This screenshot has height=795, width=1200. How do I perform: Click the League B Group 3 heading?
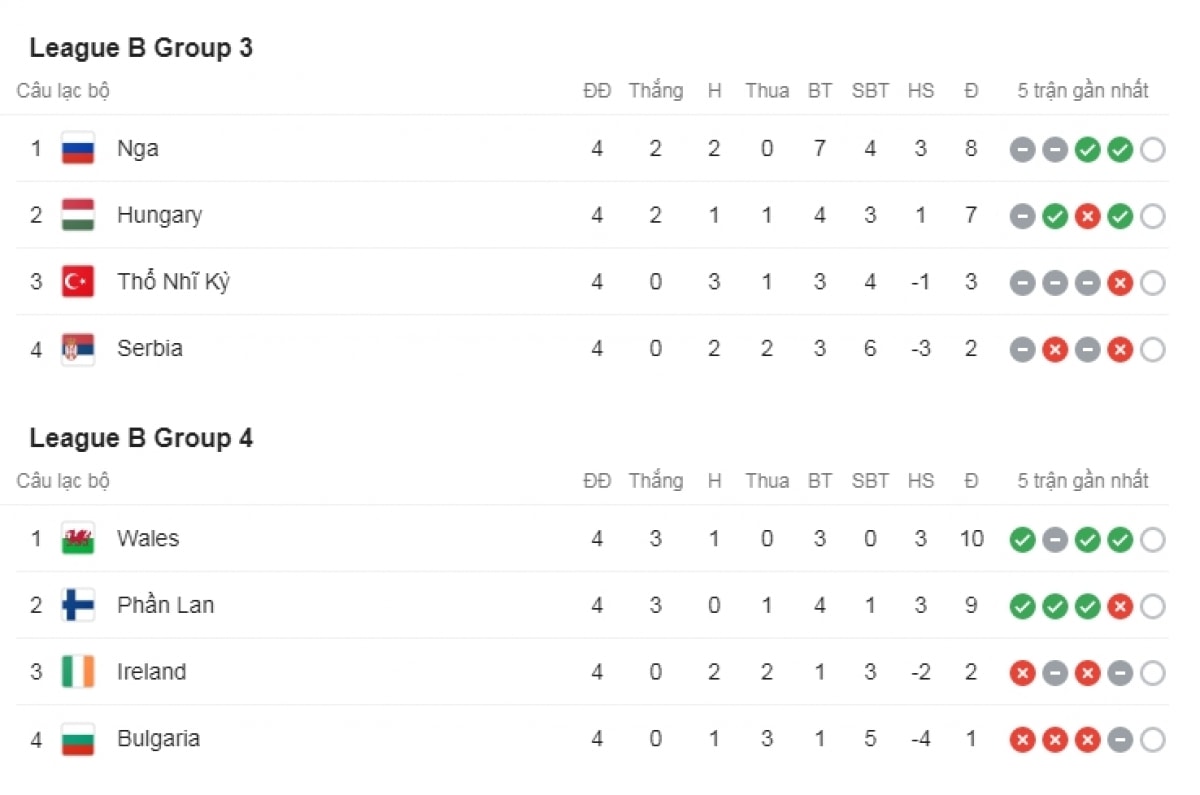coord(141,48)
